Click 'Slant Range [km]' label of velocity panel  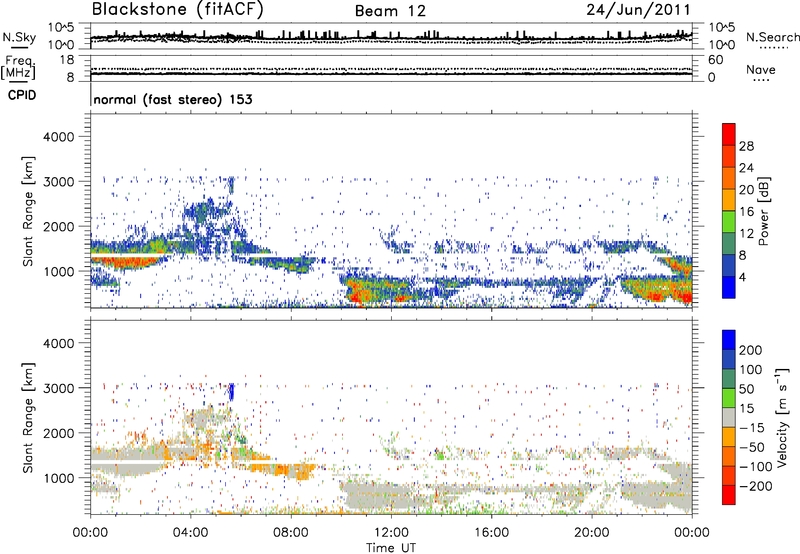click(x=28, y=417)
